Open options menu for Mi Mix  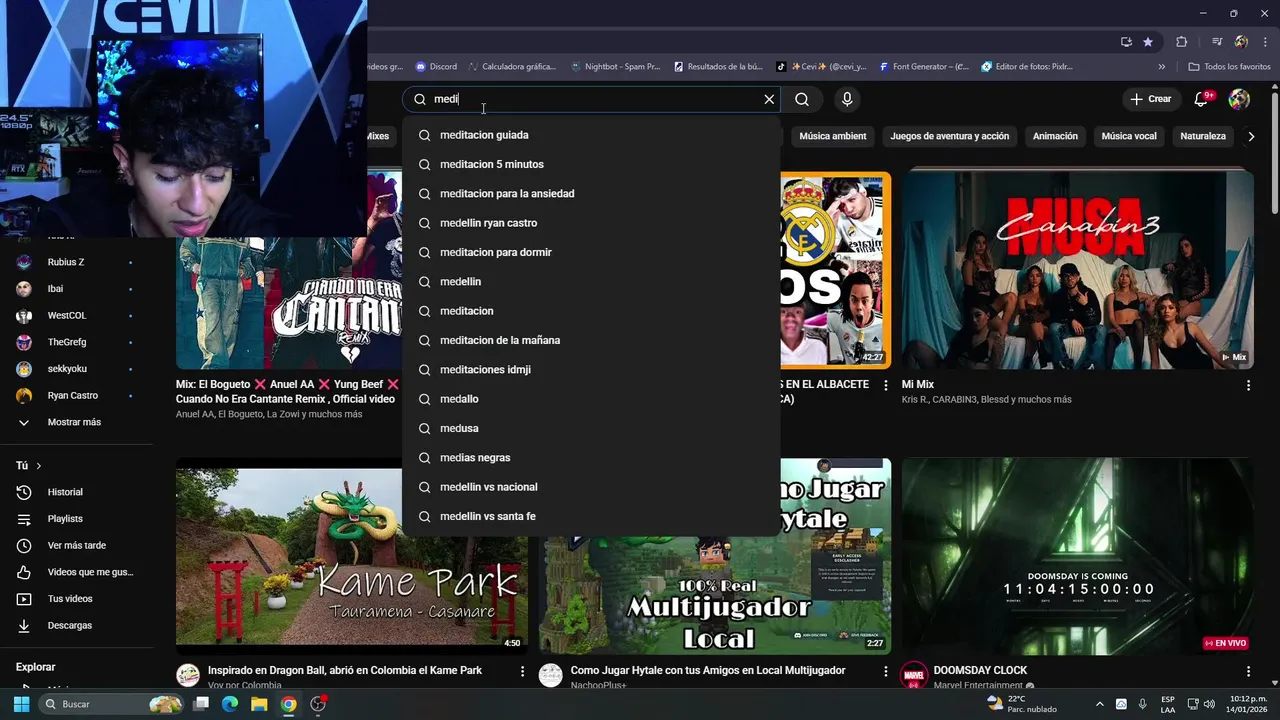click(x=1248, y=385)
